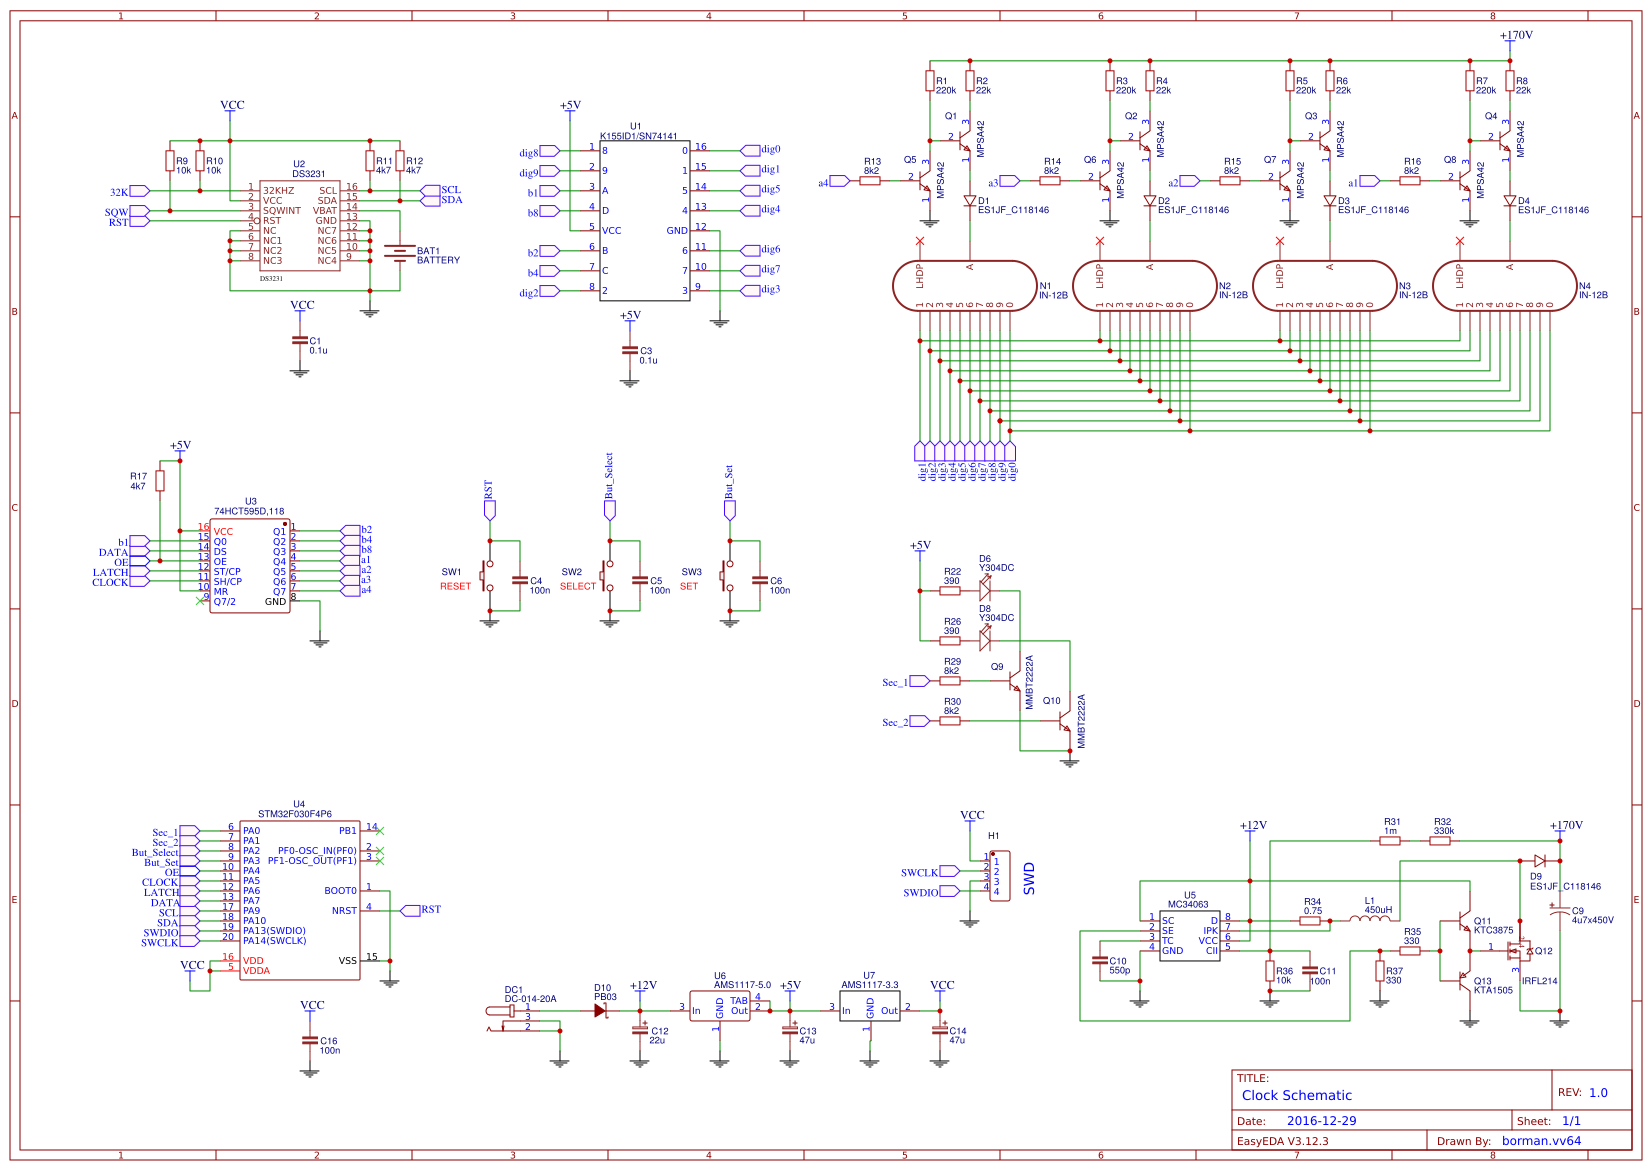Click the TITLE field Clock Schematic
Viewport: 1652px width, 1170px height.
pos(1295,1095)
